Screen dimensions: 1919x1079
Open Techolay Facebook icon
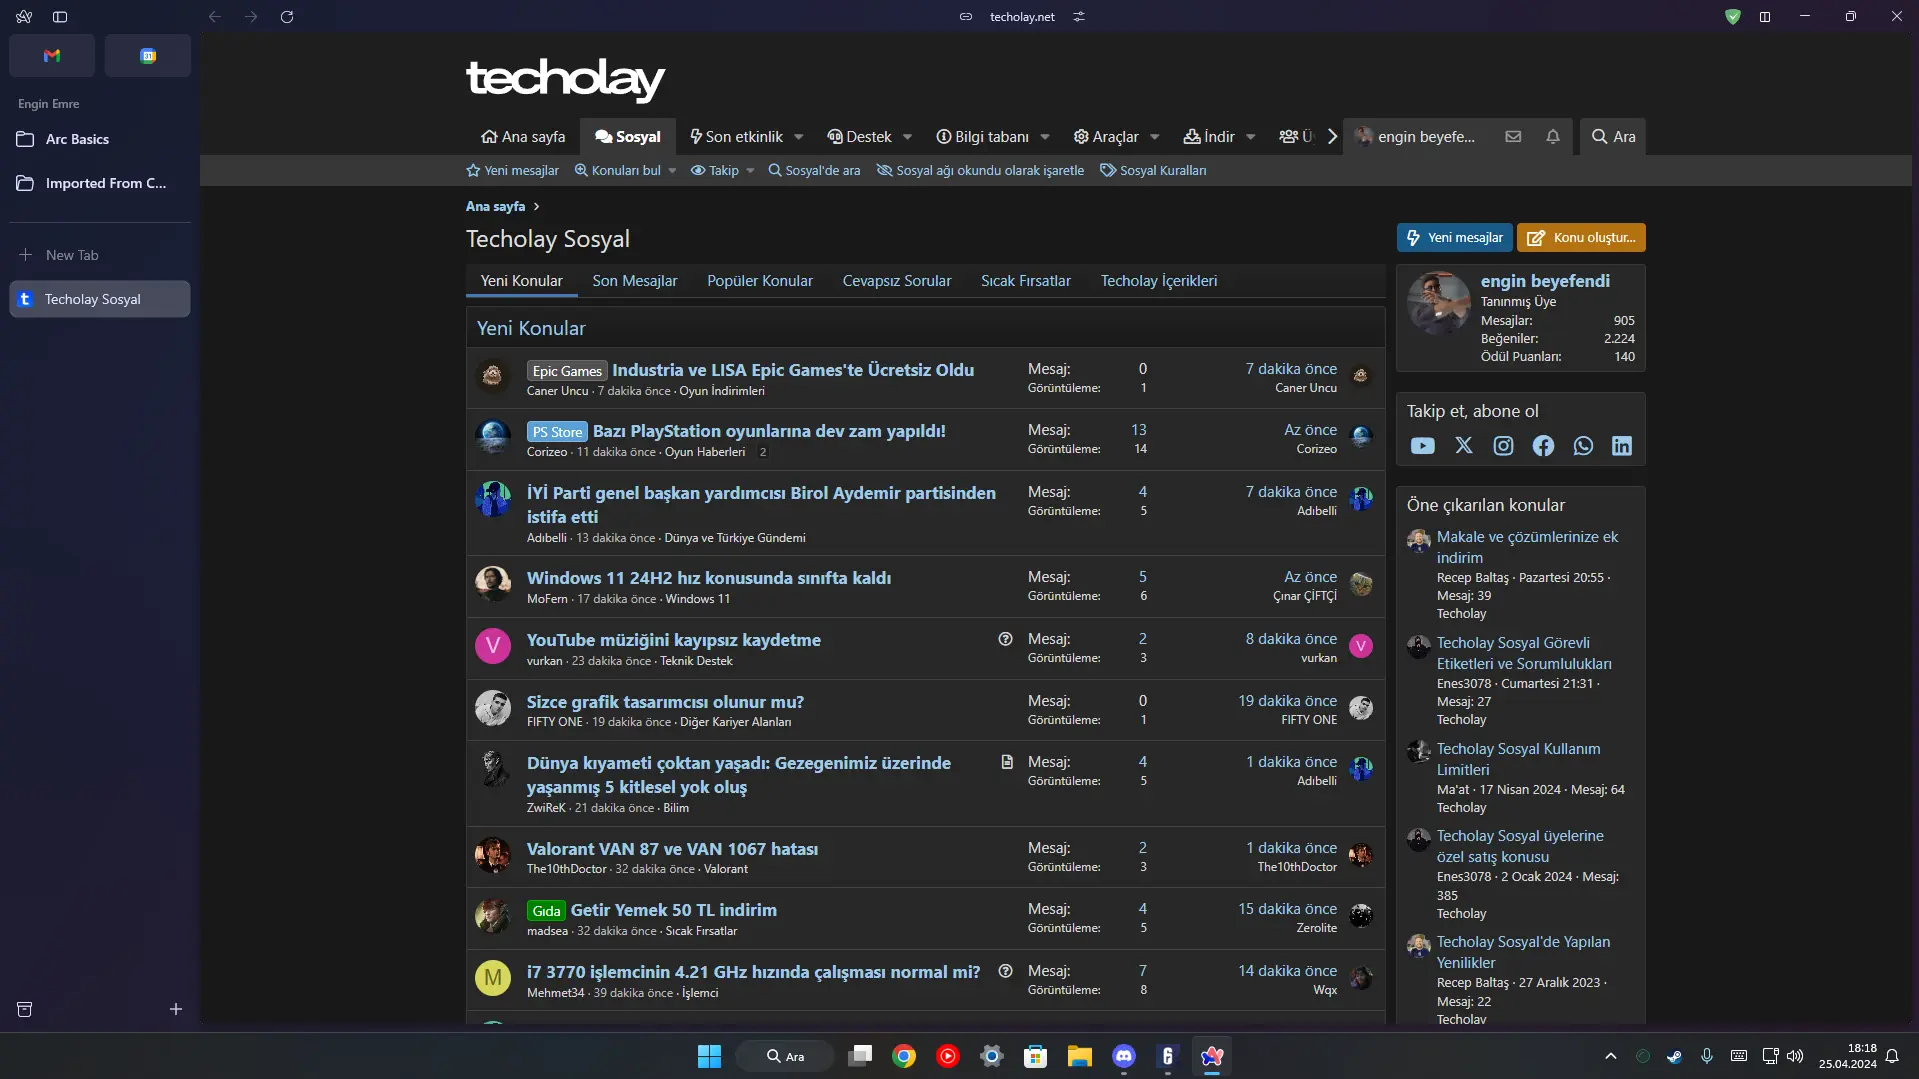1543,446
